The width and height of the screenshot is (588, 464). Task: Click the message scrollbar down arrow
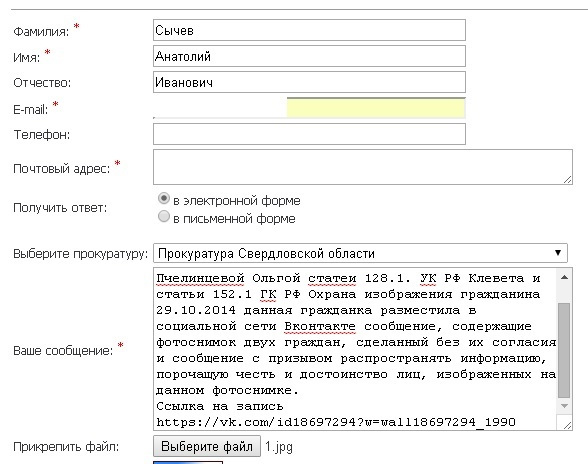click(x=564, y=406)
